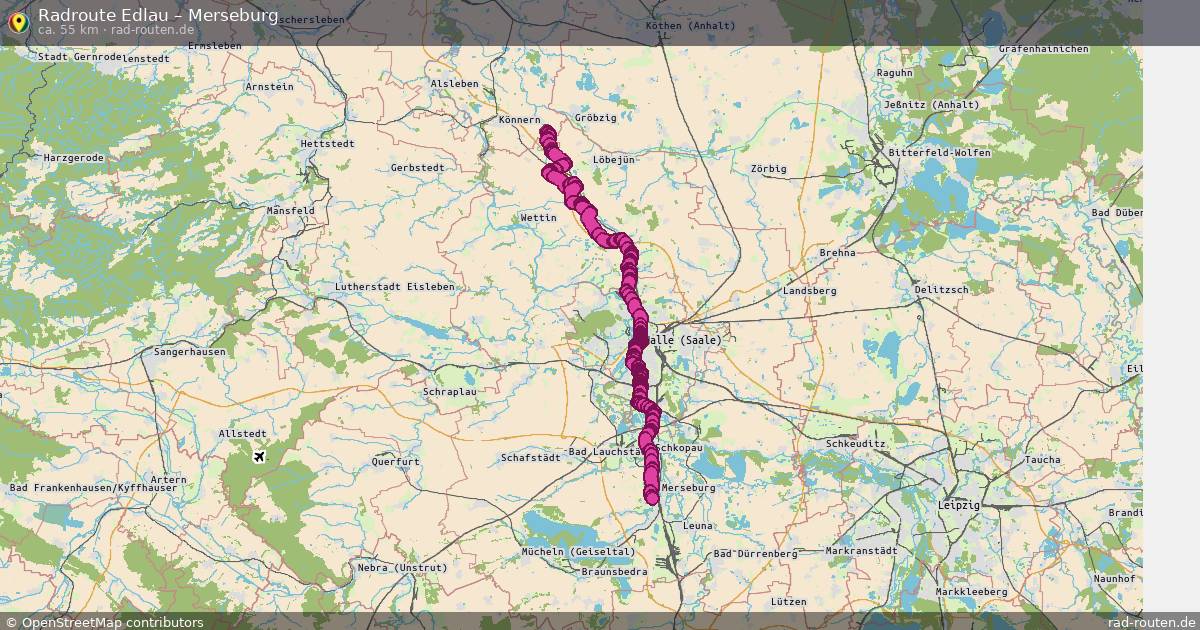Open the Radroute Edlau – Merseburg title

tap(158, 14)
